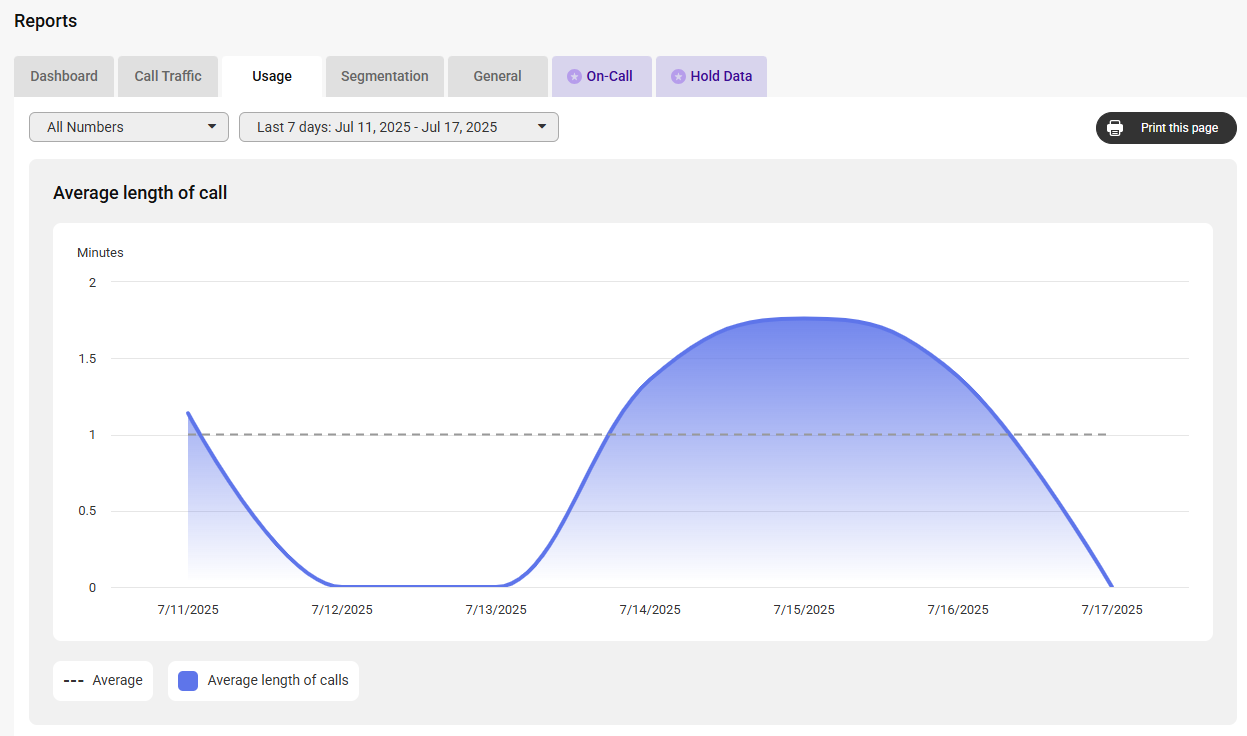1247x736 pixels.
Task: Click the 1.5 y-axis value
Action: tap(88, 359)
